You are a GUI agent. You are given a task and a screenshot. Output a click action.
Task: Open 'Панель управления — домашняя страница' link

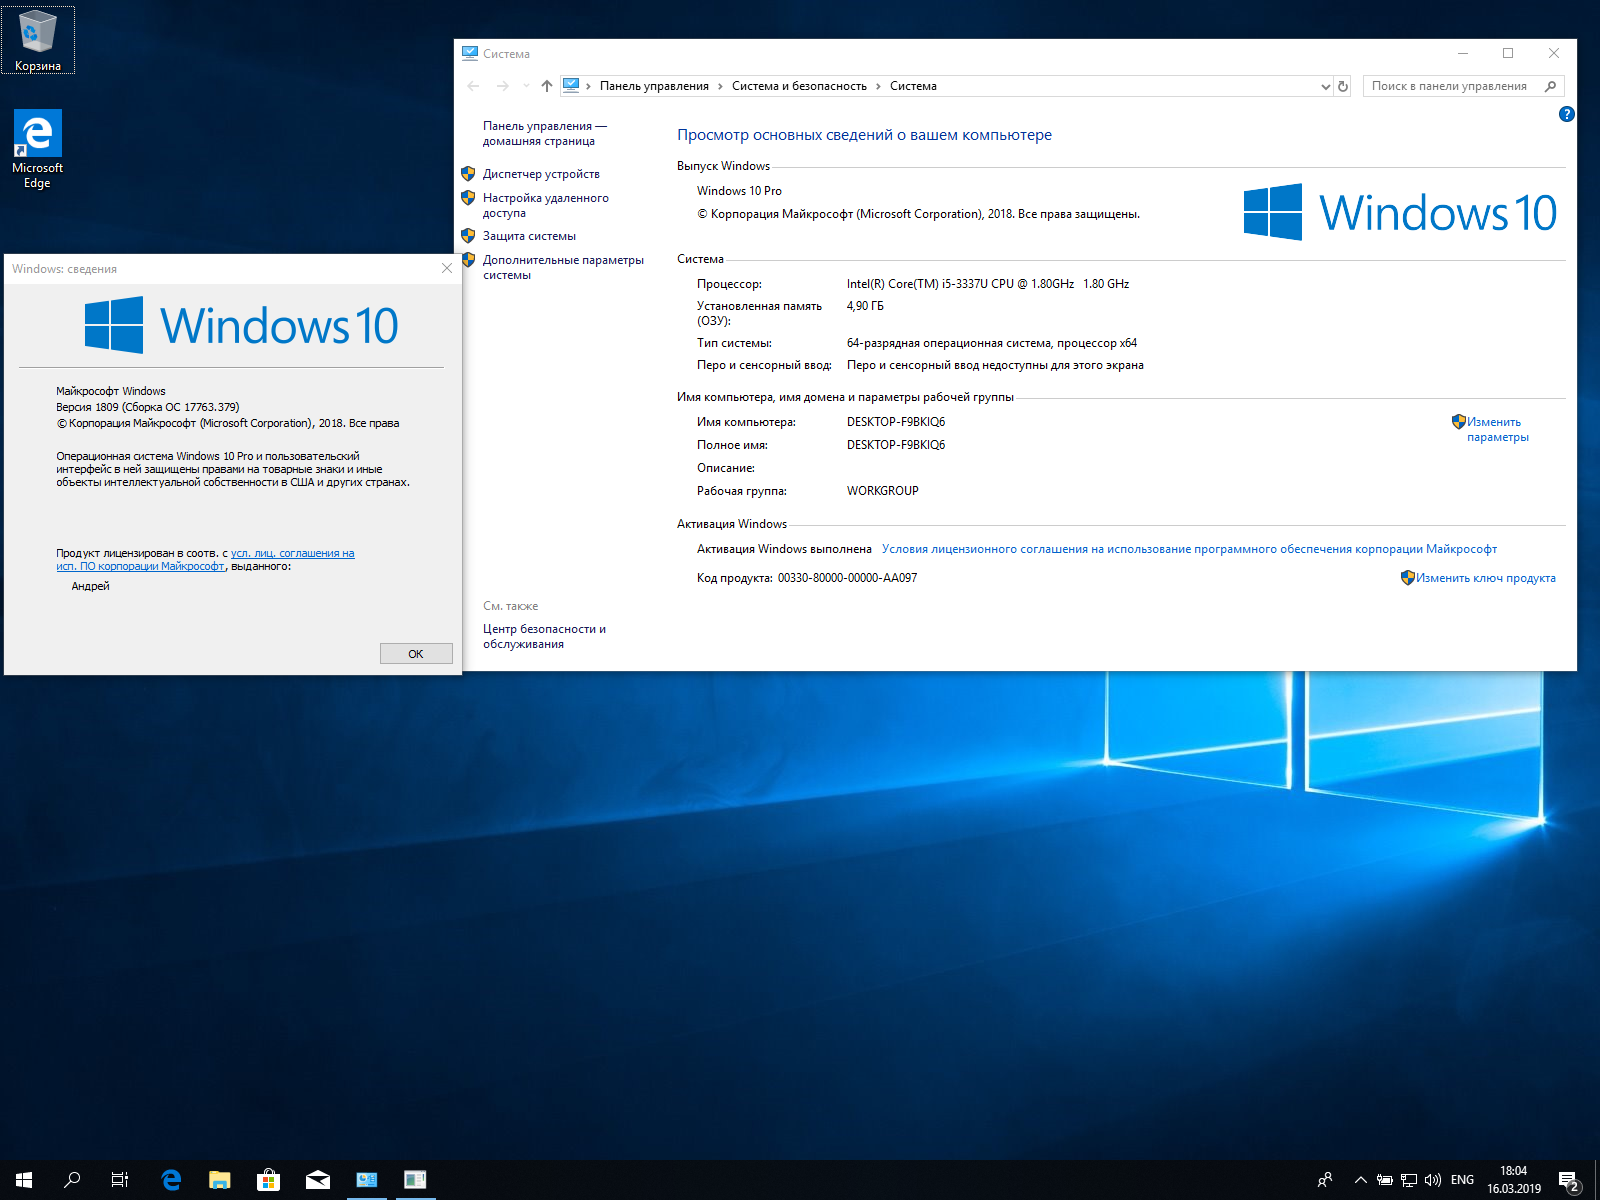coord(545,134)
